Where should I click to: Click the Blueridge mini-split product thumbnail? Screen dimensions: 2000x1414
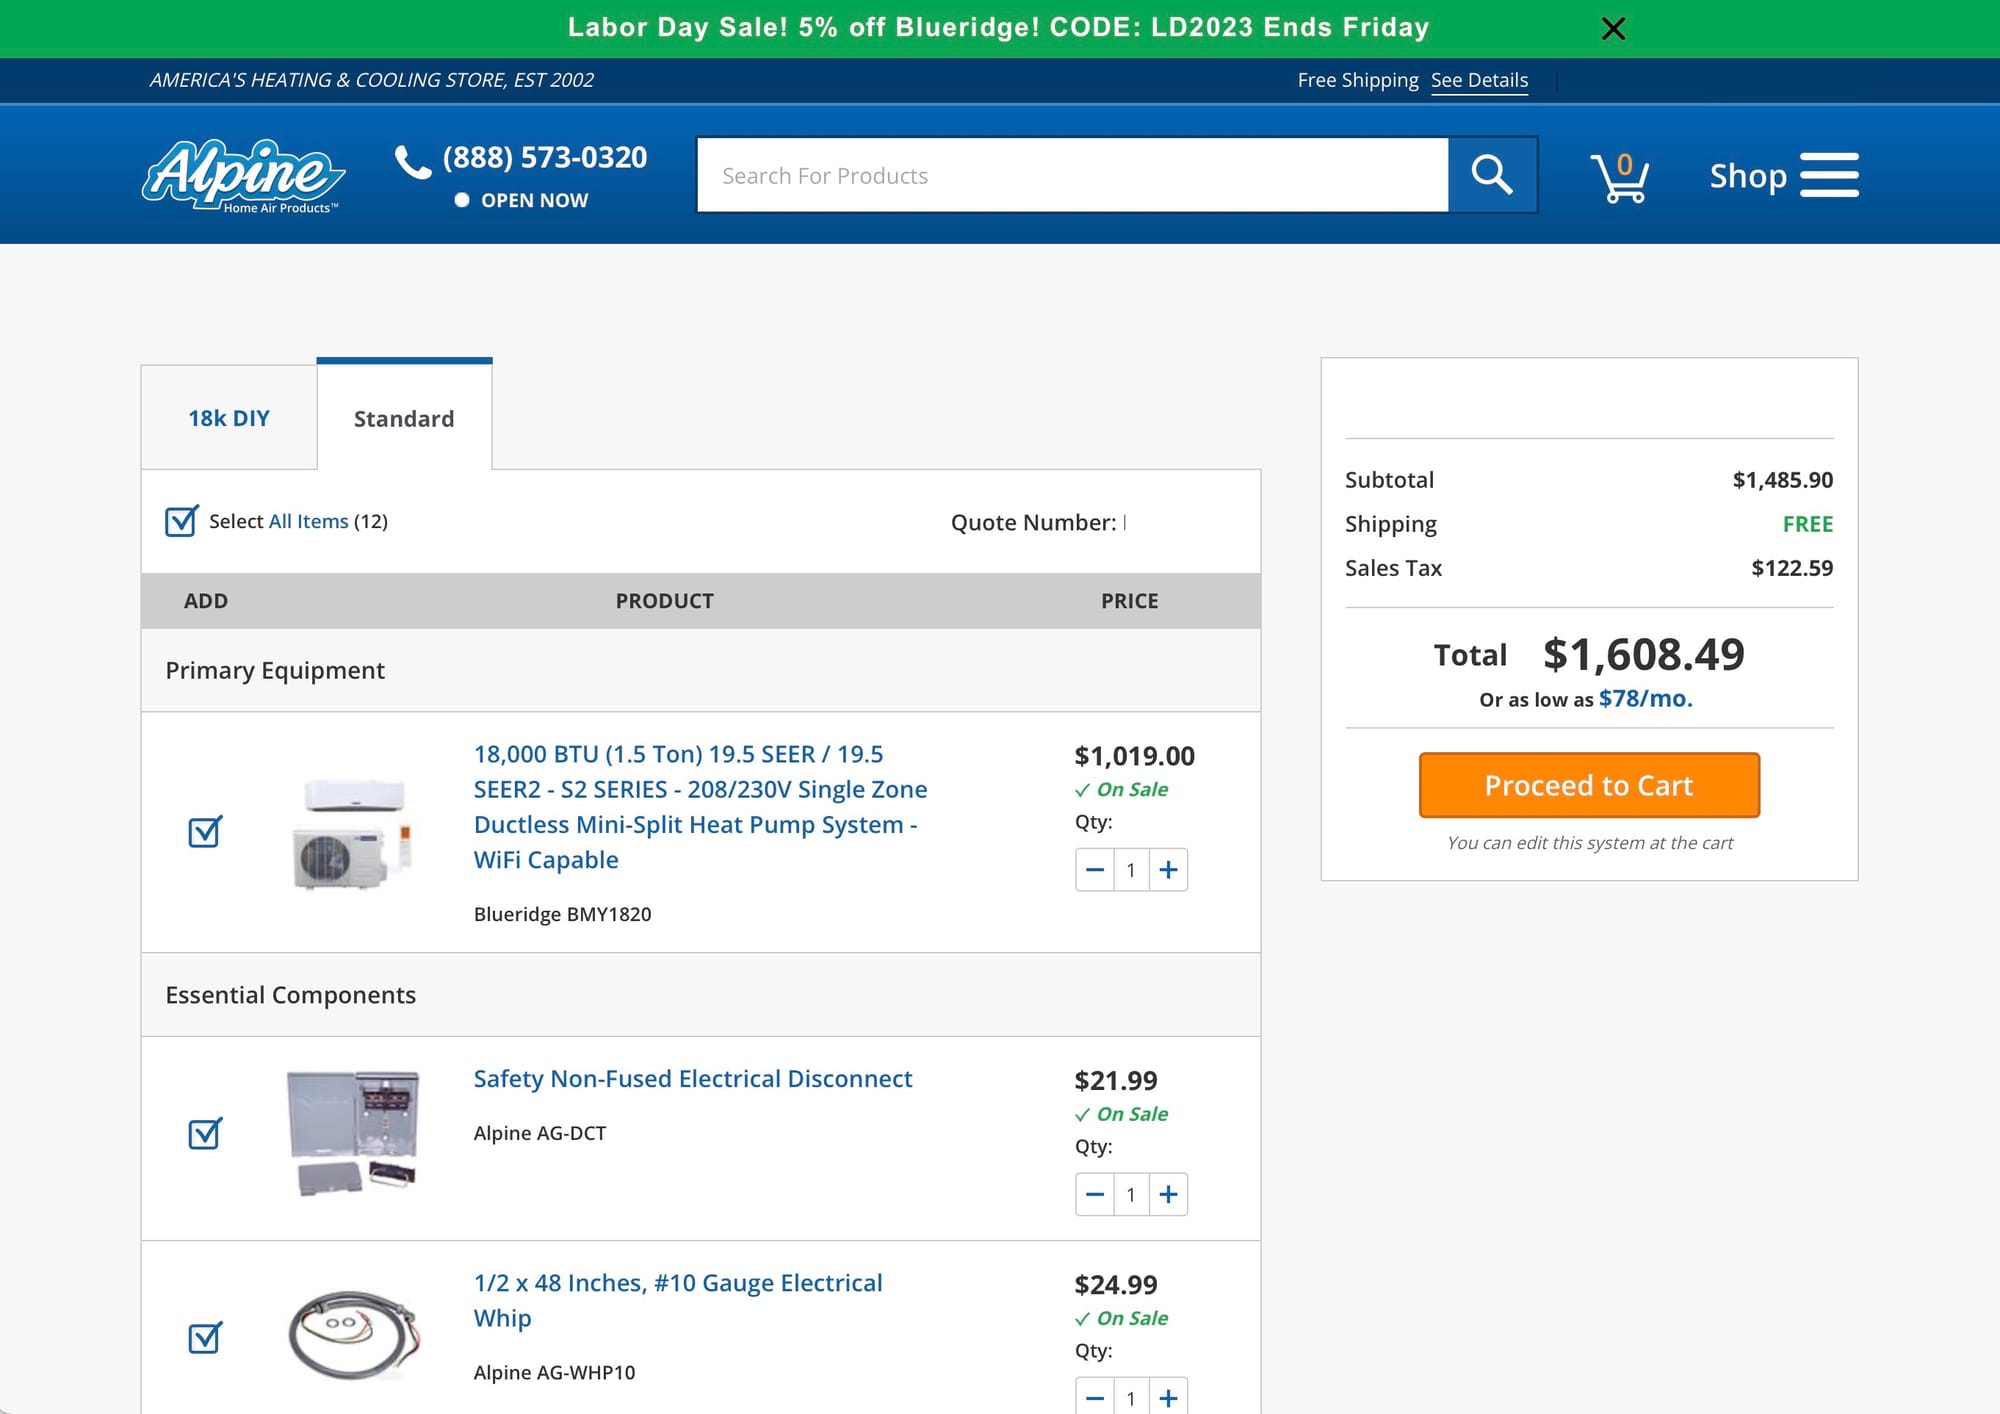(353, 834)
